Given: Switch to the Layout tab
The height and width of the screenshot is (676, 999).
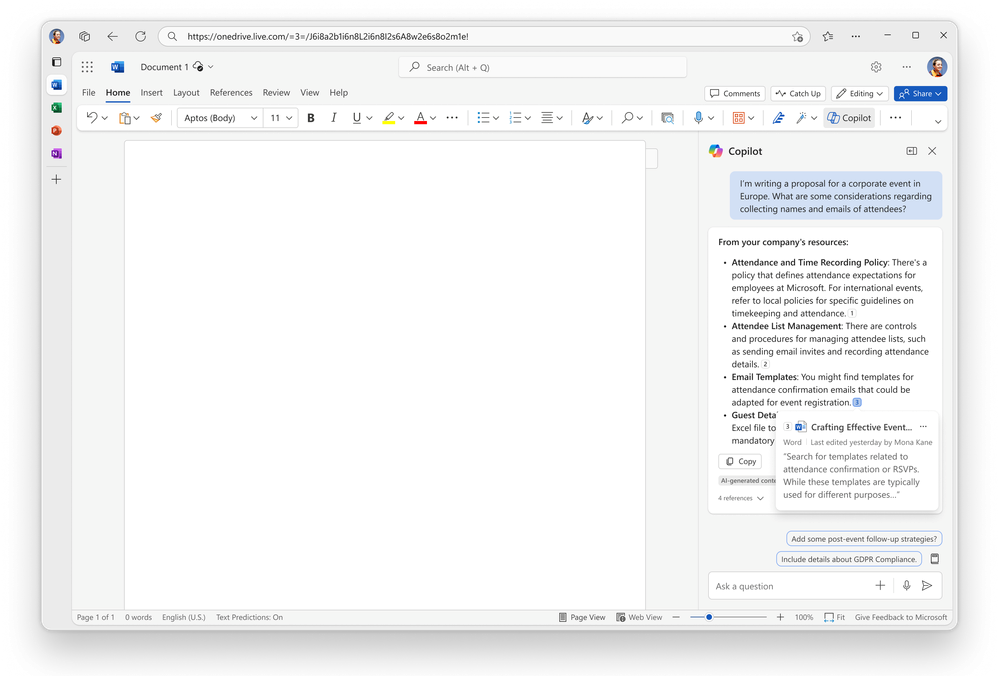Looking at the screenshot, I should point(186,92).
